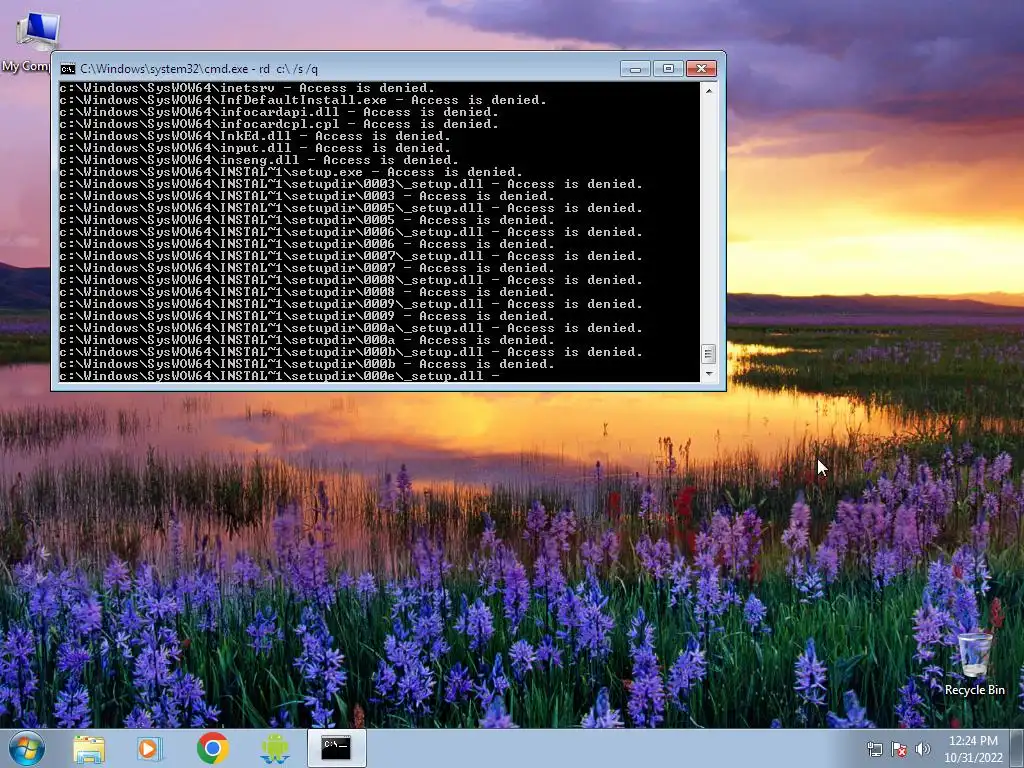Click the cmd window title bar icon
The image size is (1024, 768).
tap(67, 69)
